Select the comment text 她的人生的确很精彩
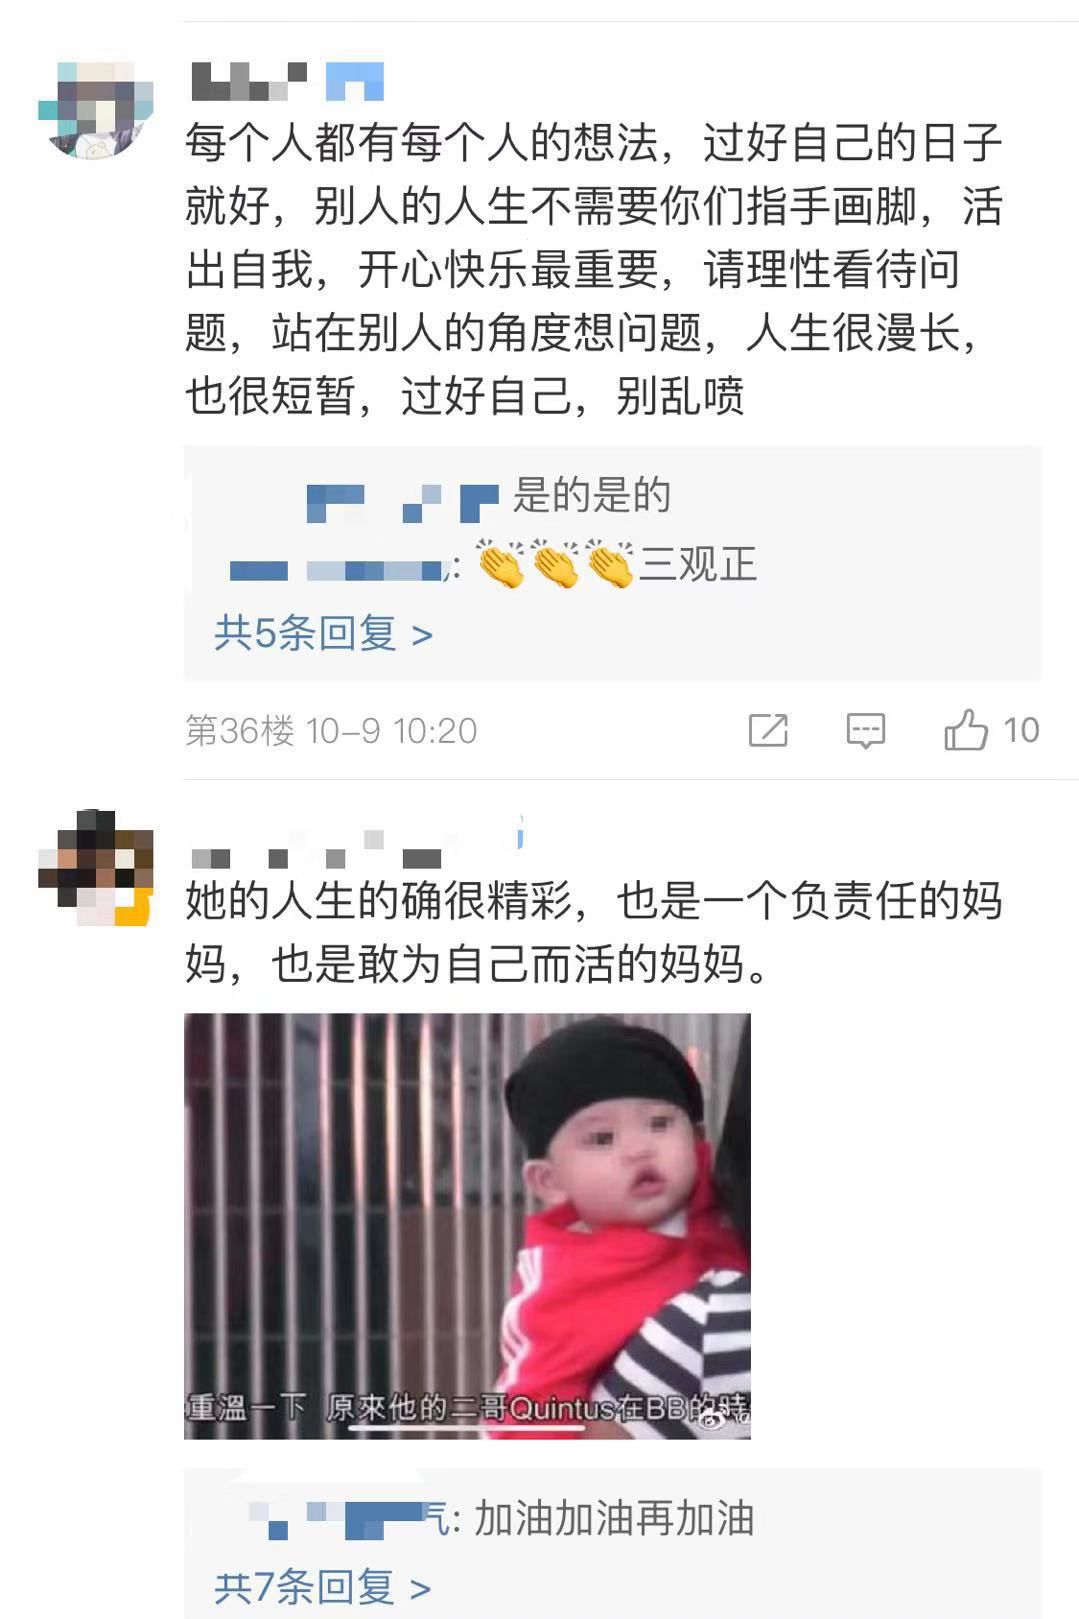1079x1619 pixels. pyautogui.click(x=379, y=901)
